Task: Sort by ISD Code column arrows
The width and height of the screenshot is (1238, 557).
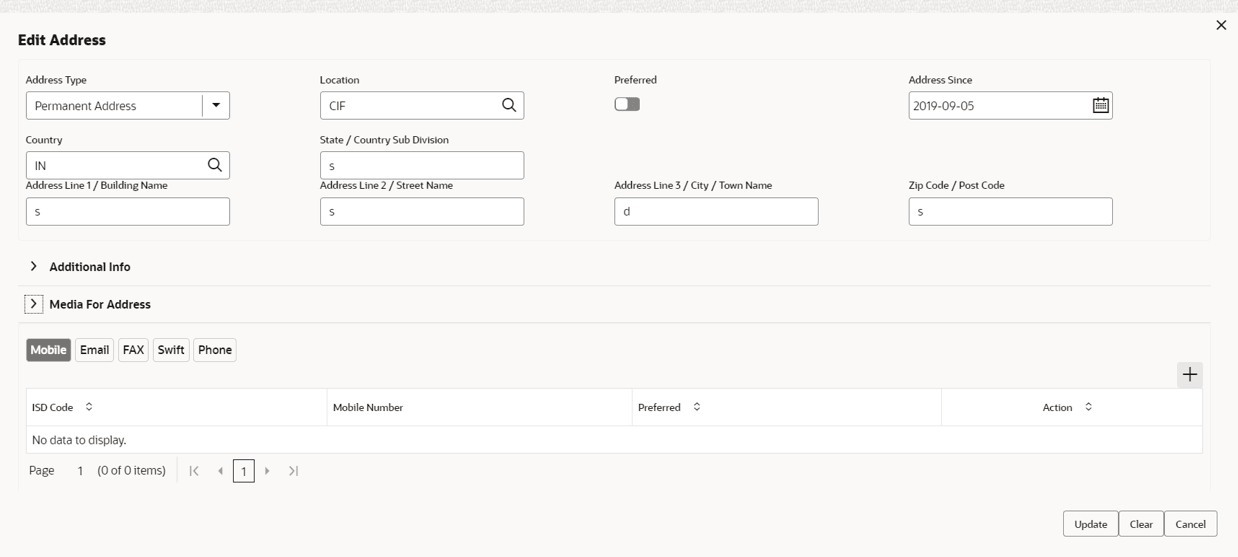Action: coord(89,407)
